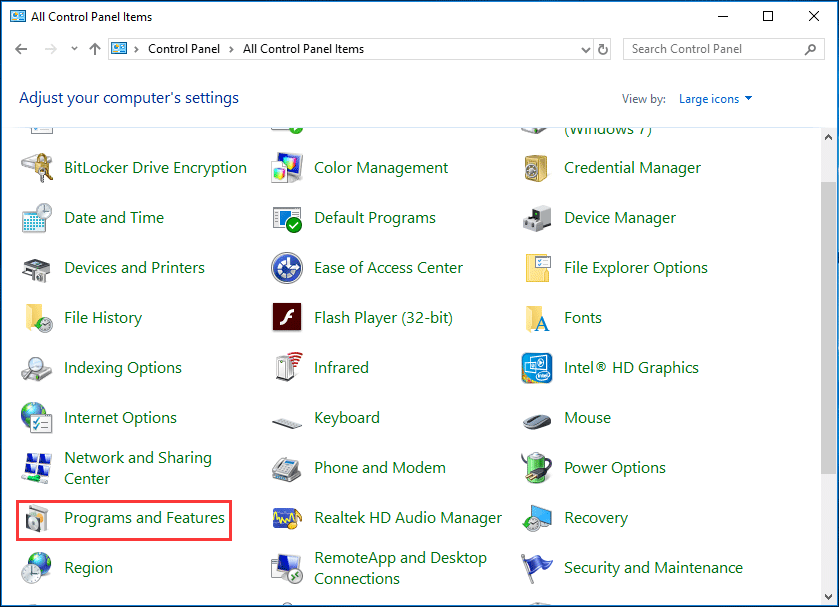Open the Mouse text link
Screen dimensions: 839x607
[x=588, y=418]
